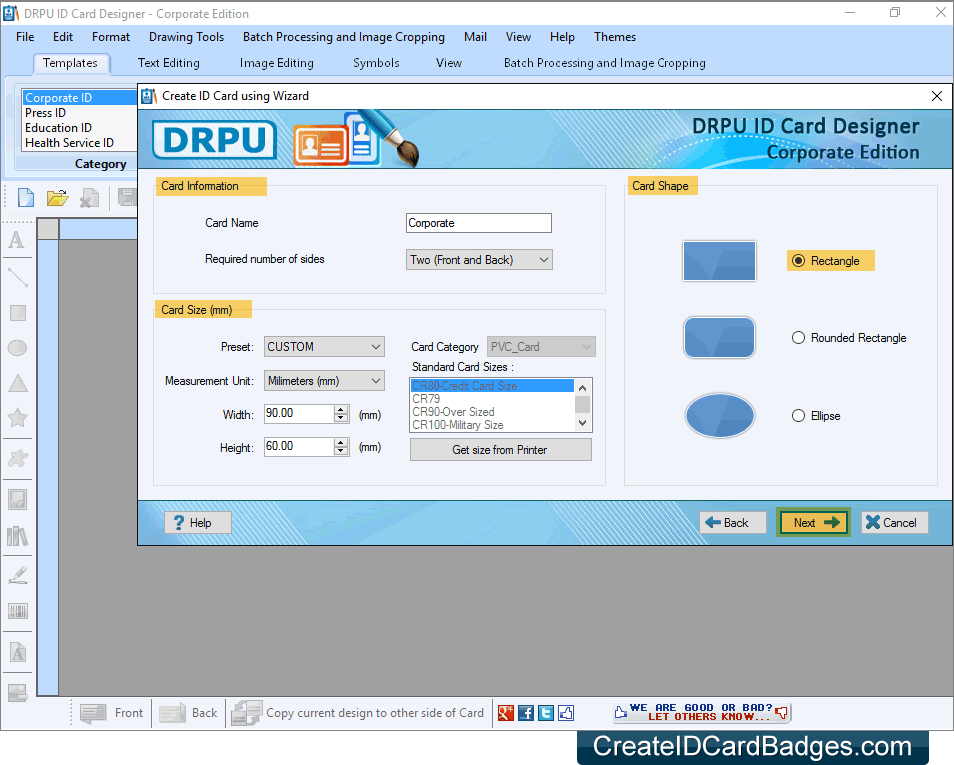The height and width of the screenshot is (765, 954).
Task: Select the Image insert tool
Action: pos(18,500)
